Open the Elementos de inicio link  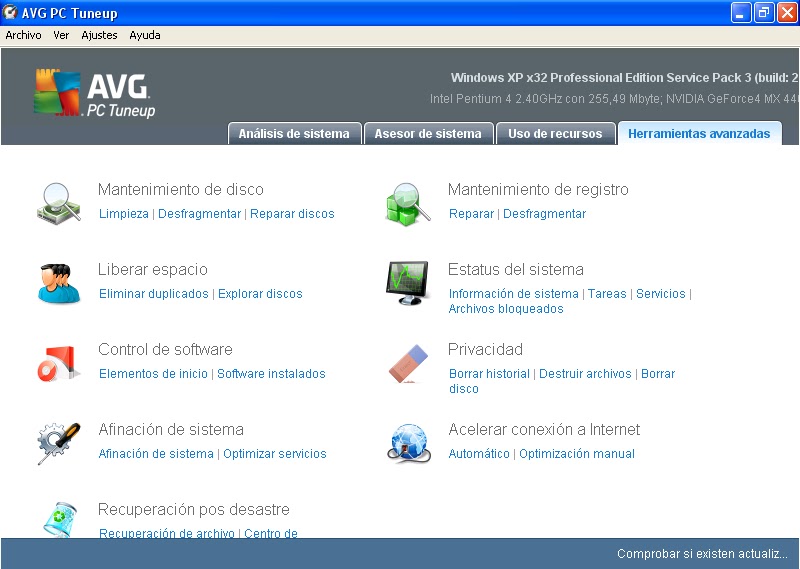tap(153, 374)
